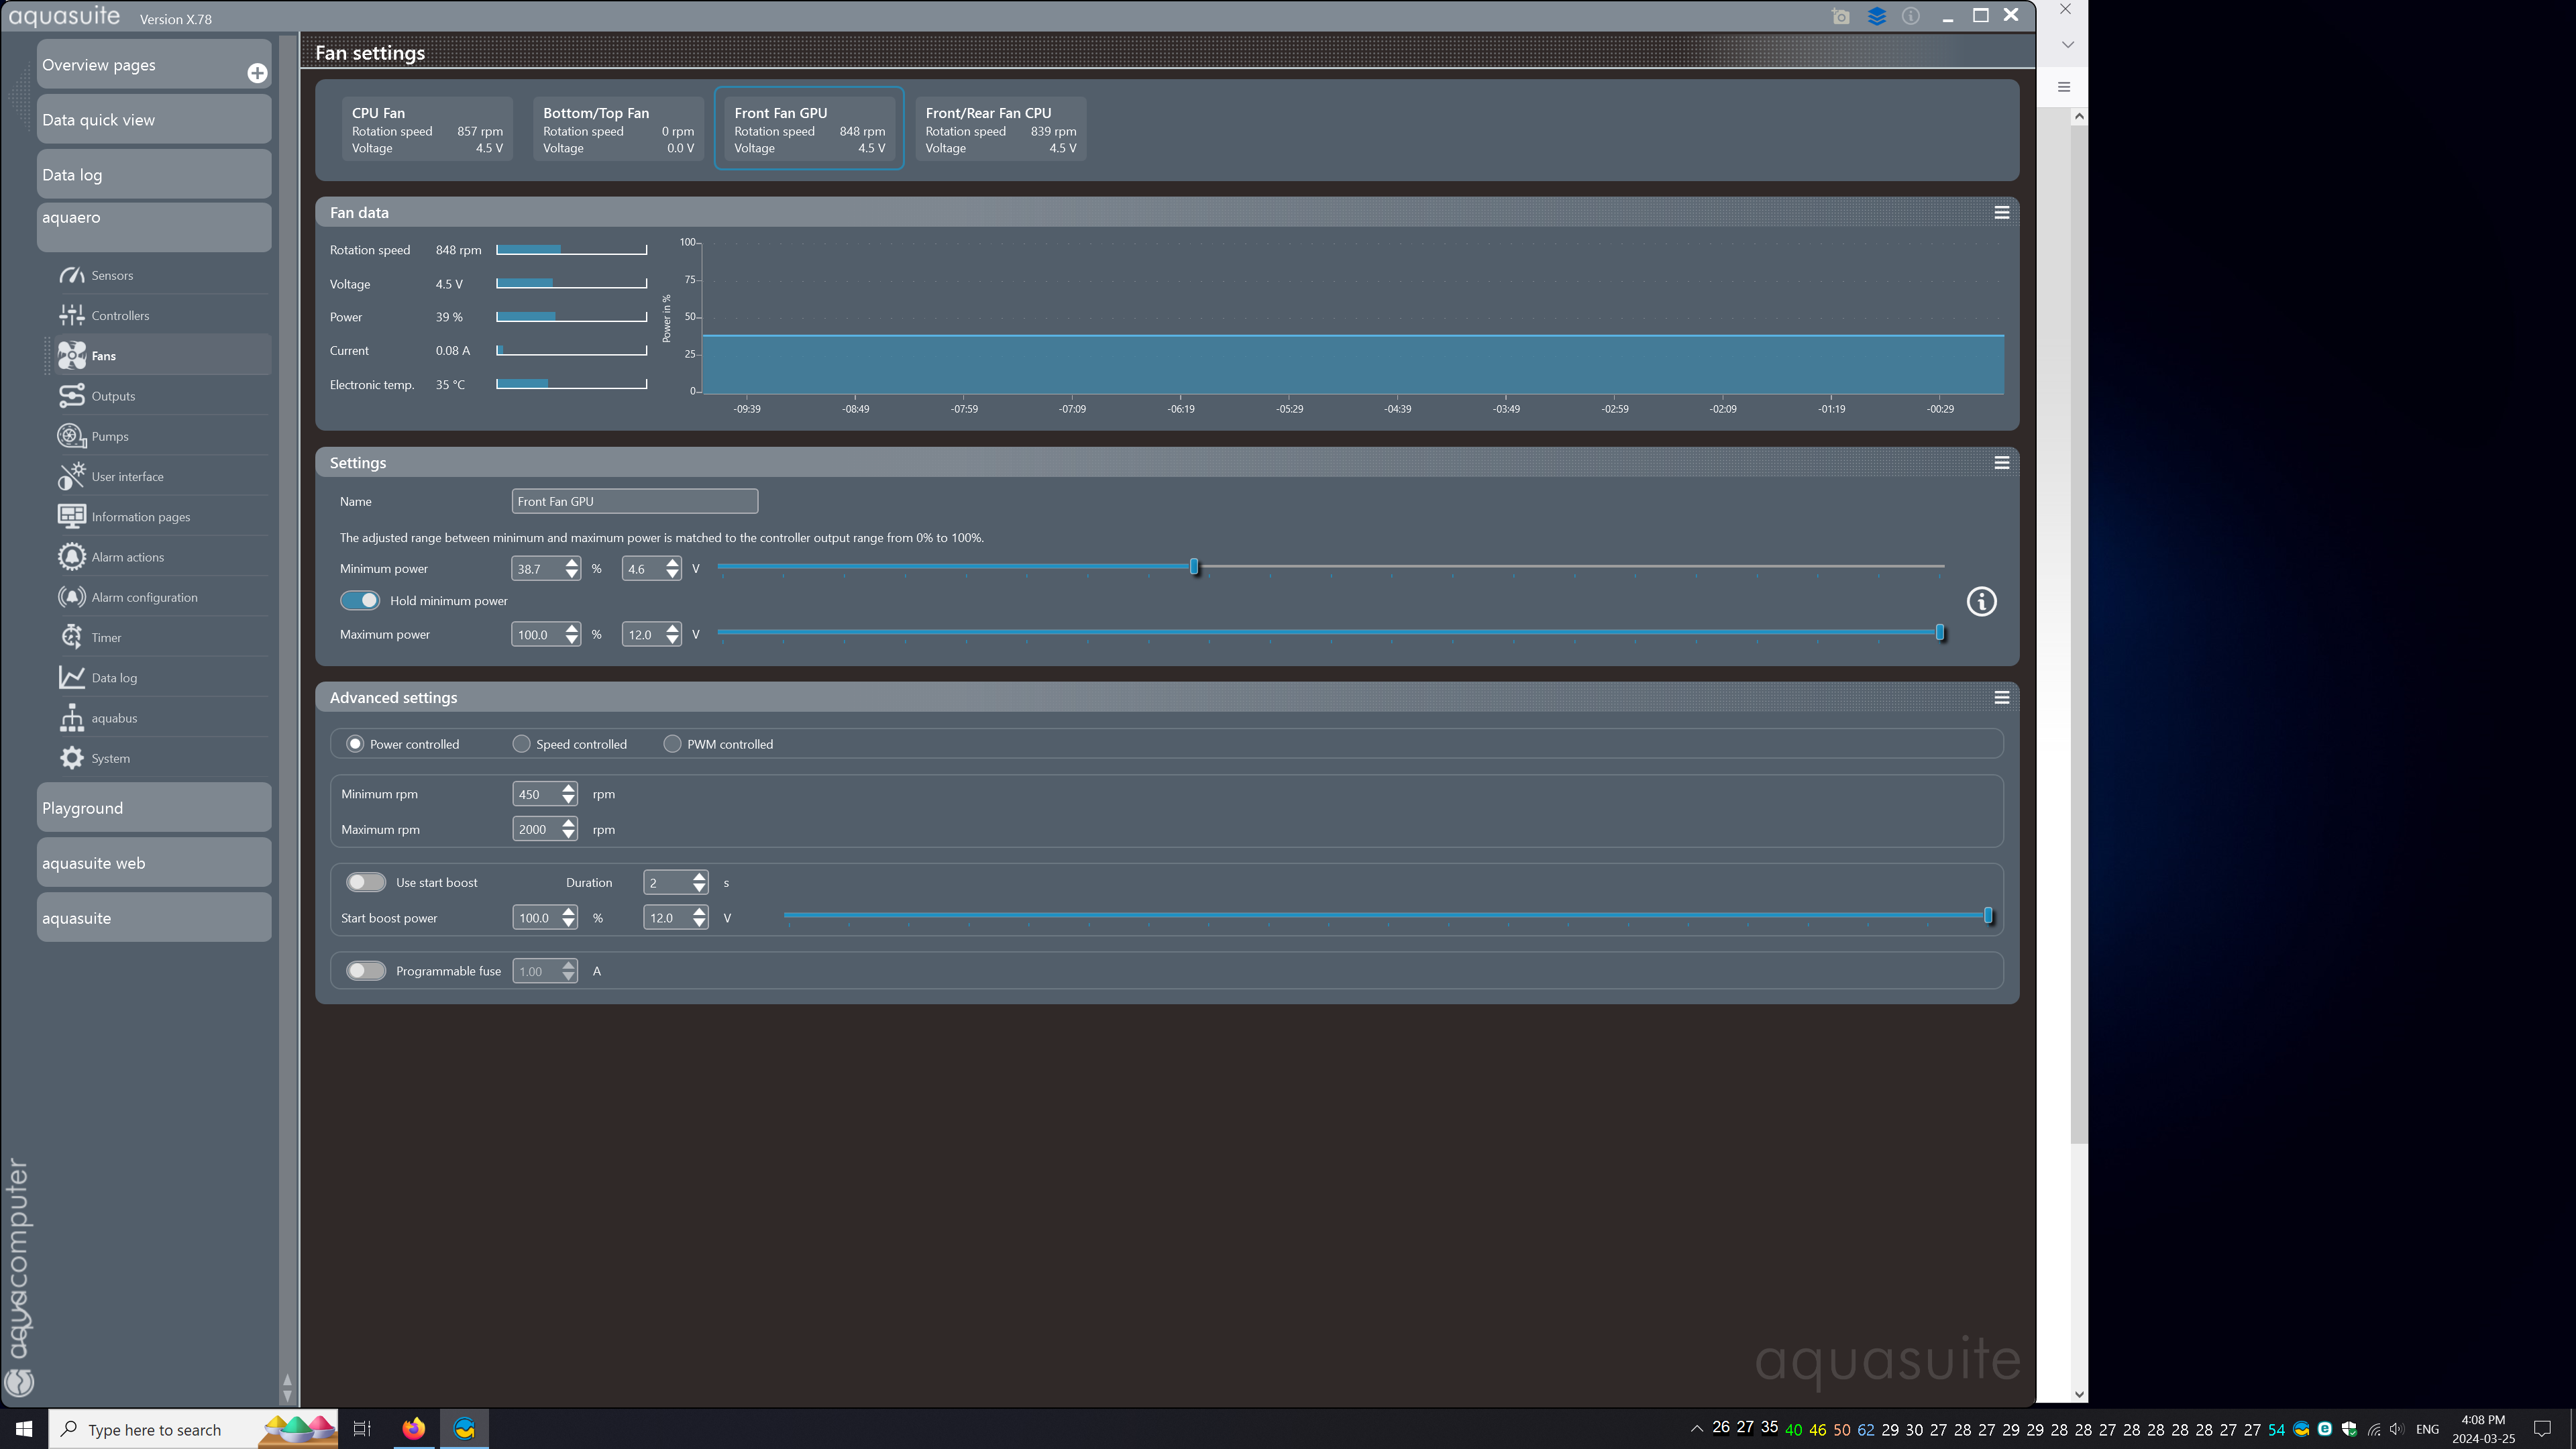Select the CPU Fan tab

pos(427,129)
